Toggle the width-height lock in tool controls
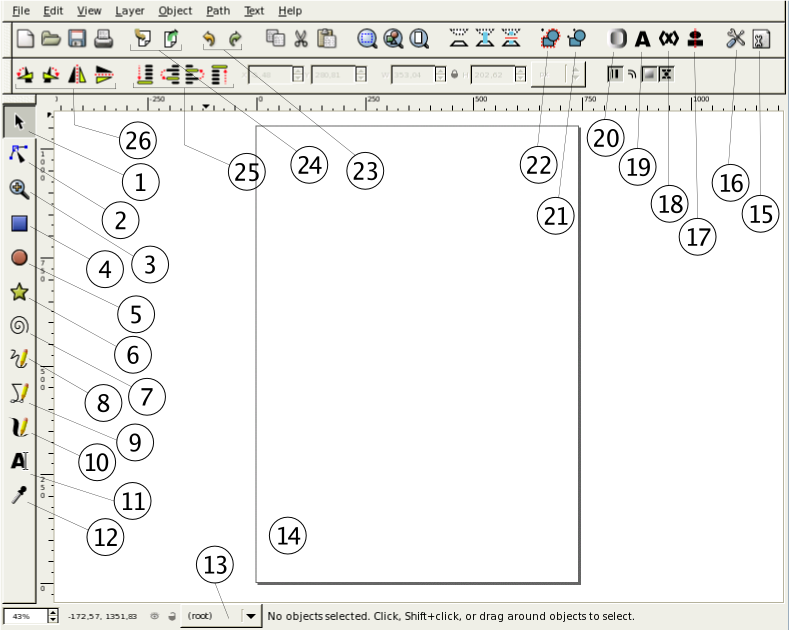The height and width of the screenshot is (630, 789). (455, 74)
